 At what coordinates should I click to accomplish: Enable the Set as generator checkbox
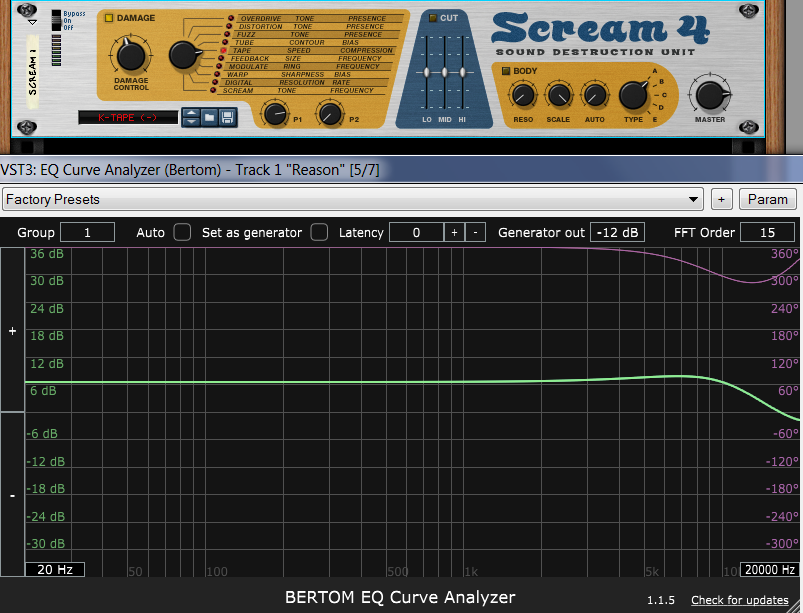[x=319, y=232]
